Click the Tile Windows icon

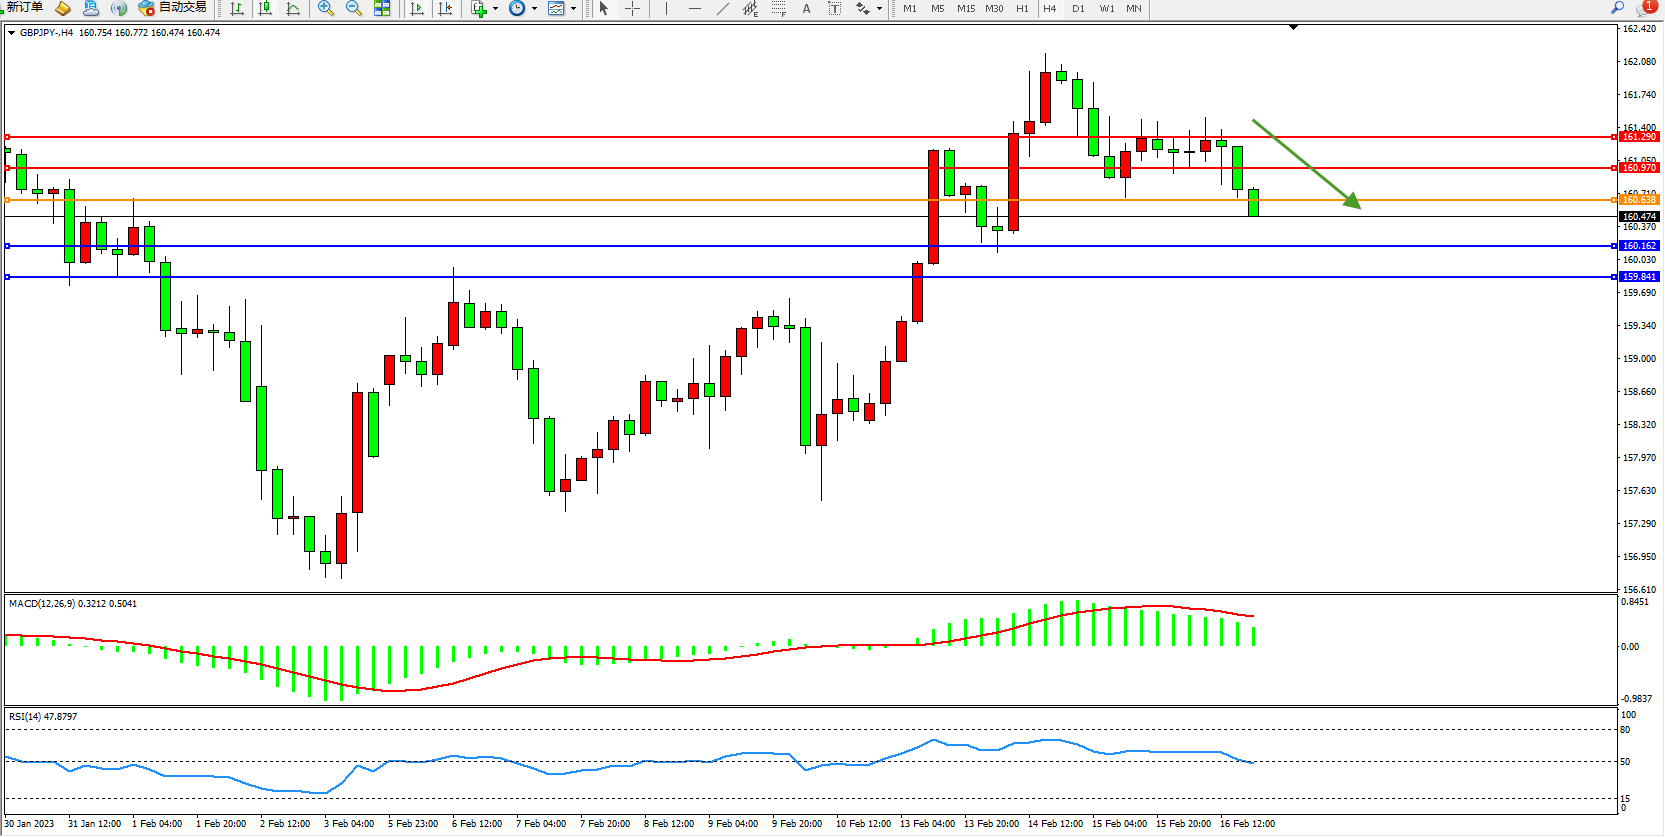(382, 9)
